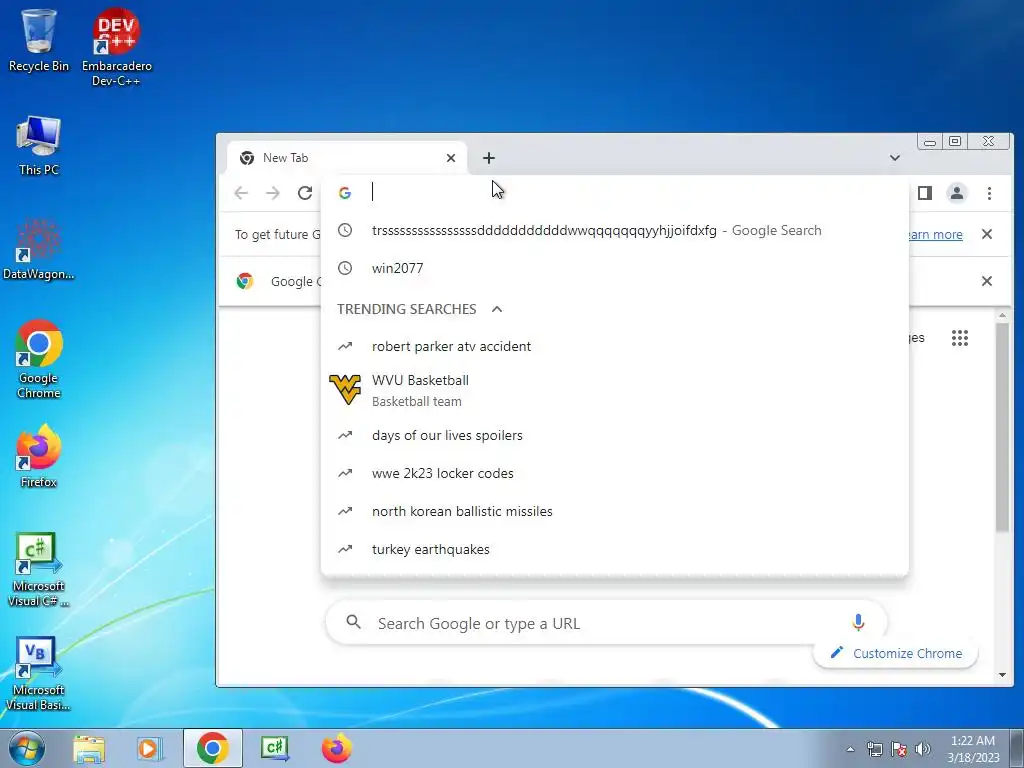This screenshot has height=768, width=1024.
Task: Go back with the back arrow
Action: pos(242,193)
